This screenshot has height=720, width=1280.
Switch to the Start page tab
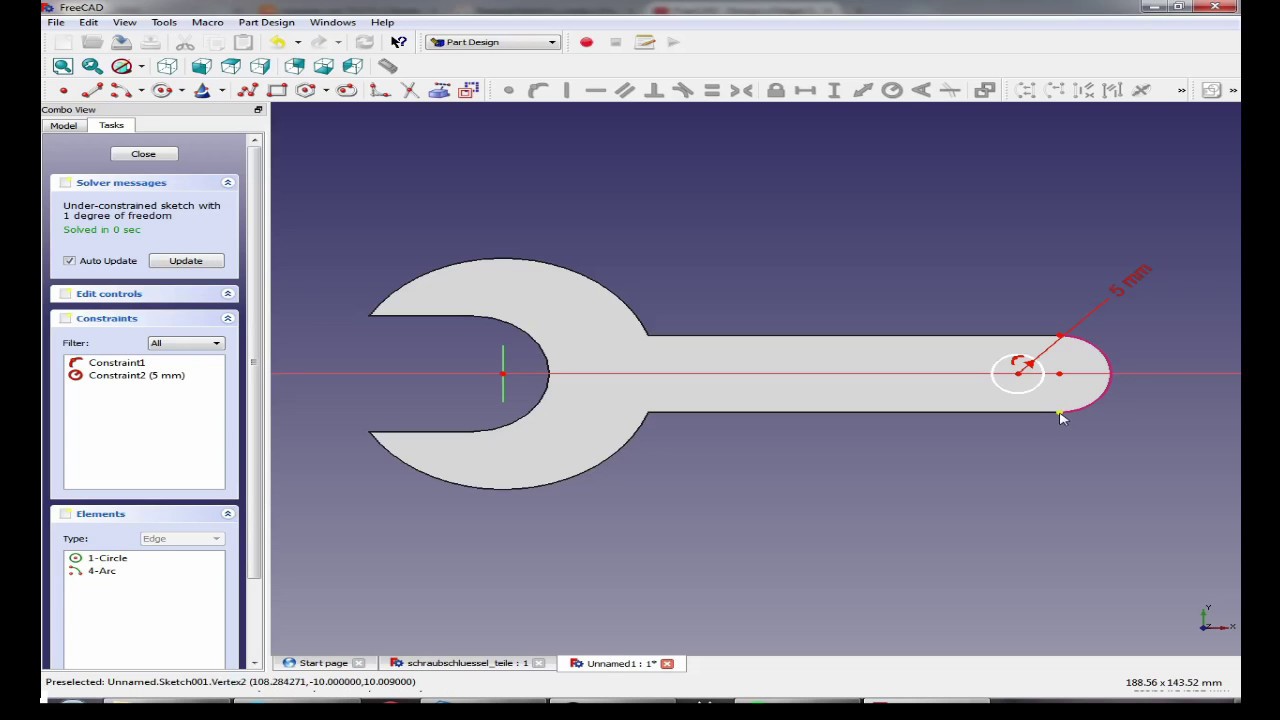click(x=323, y=663)
